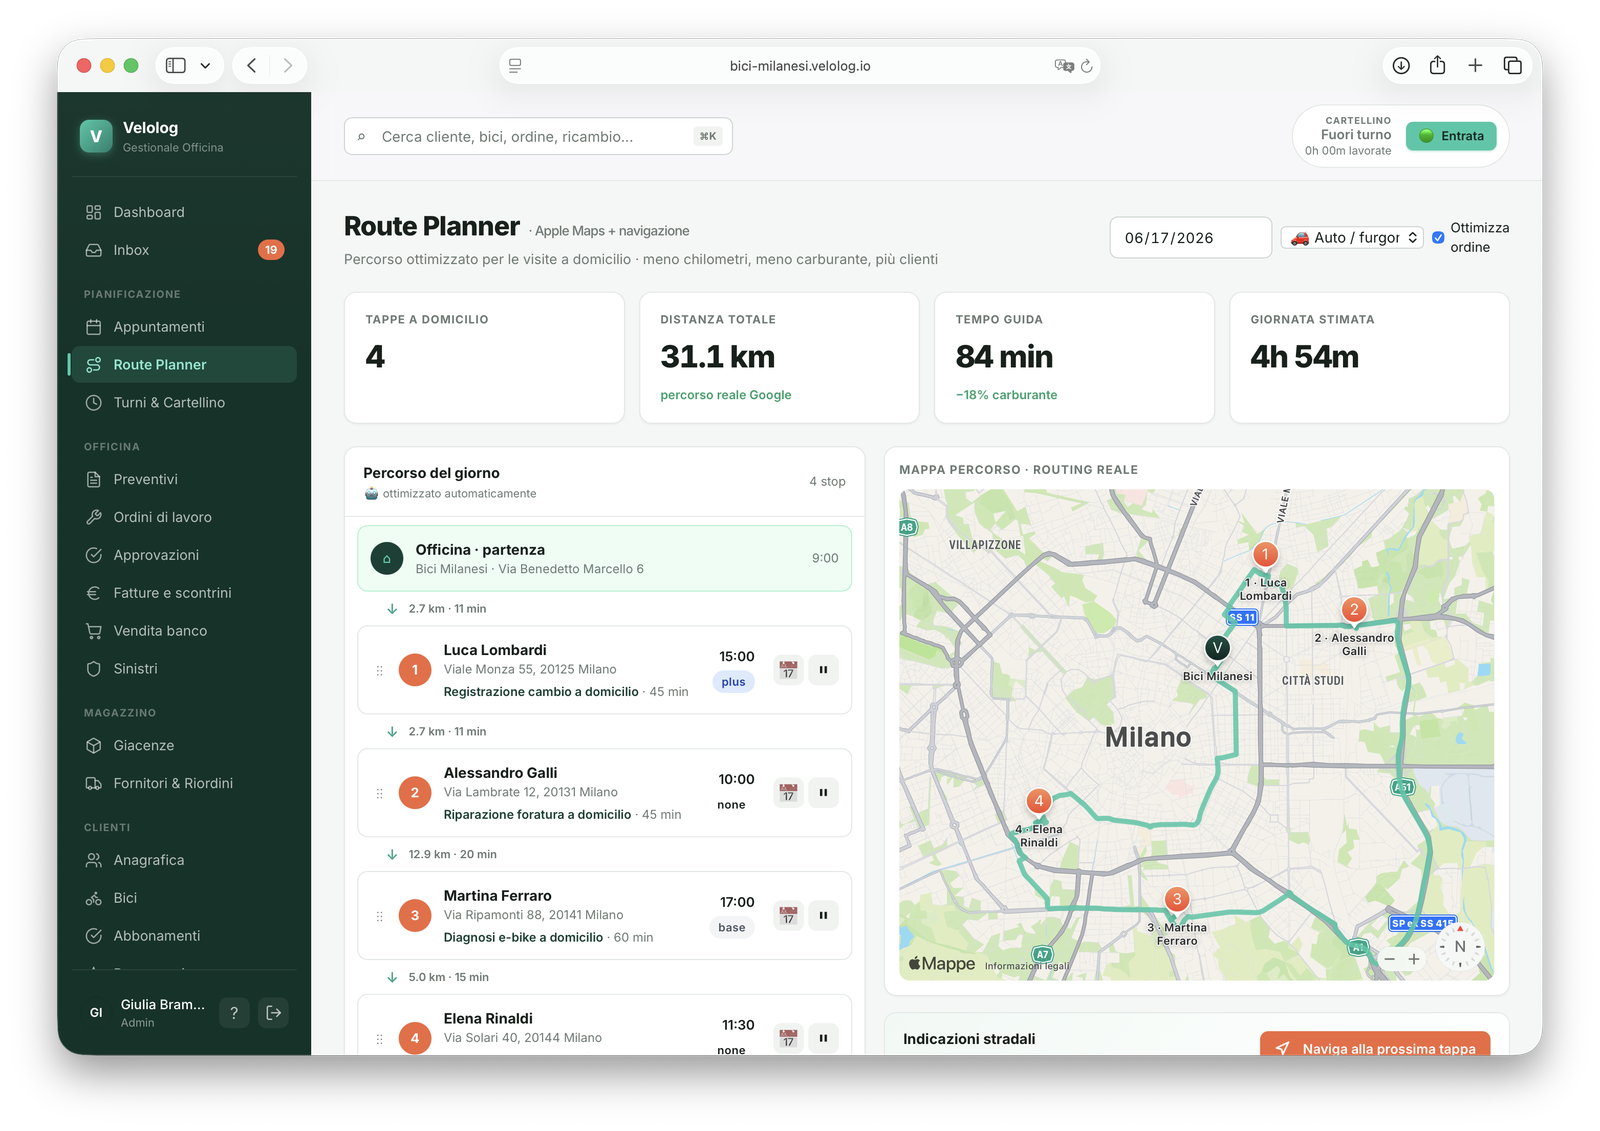Image resolution: width=1600 pixels, height=1131 pixels.
Task: Grab drag handle of Alessandro Galli stop
Action: tap(379, 793)
